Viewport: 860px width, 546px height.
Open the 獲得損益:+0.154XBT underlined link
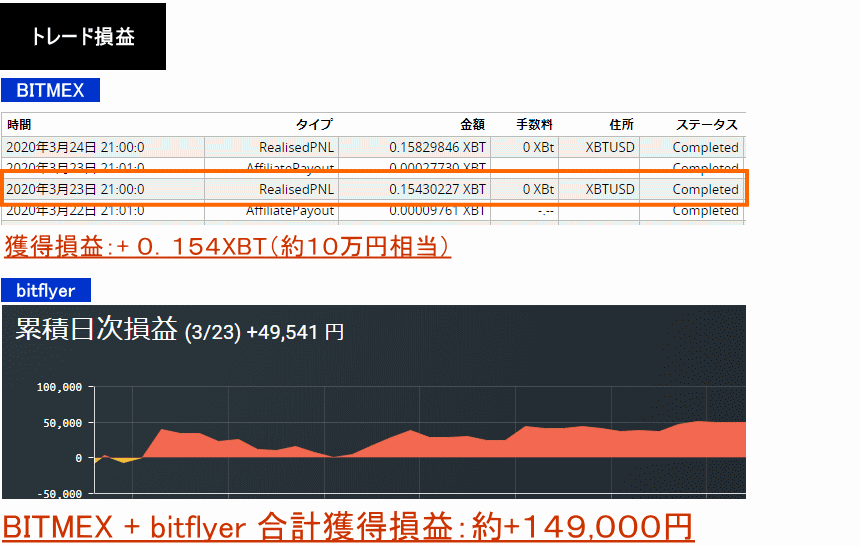[227, 246]
